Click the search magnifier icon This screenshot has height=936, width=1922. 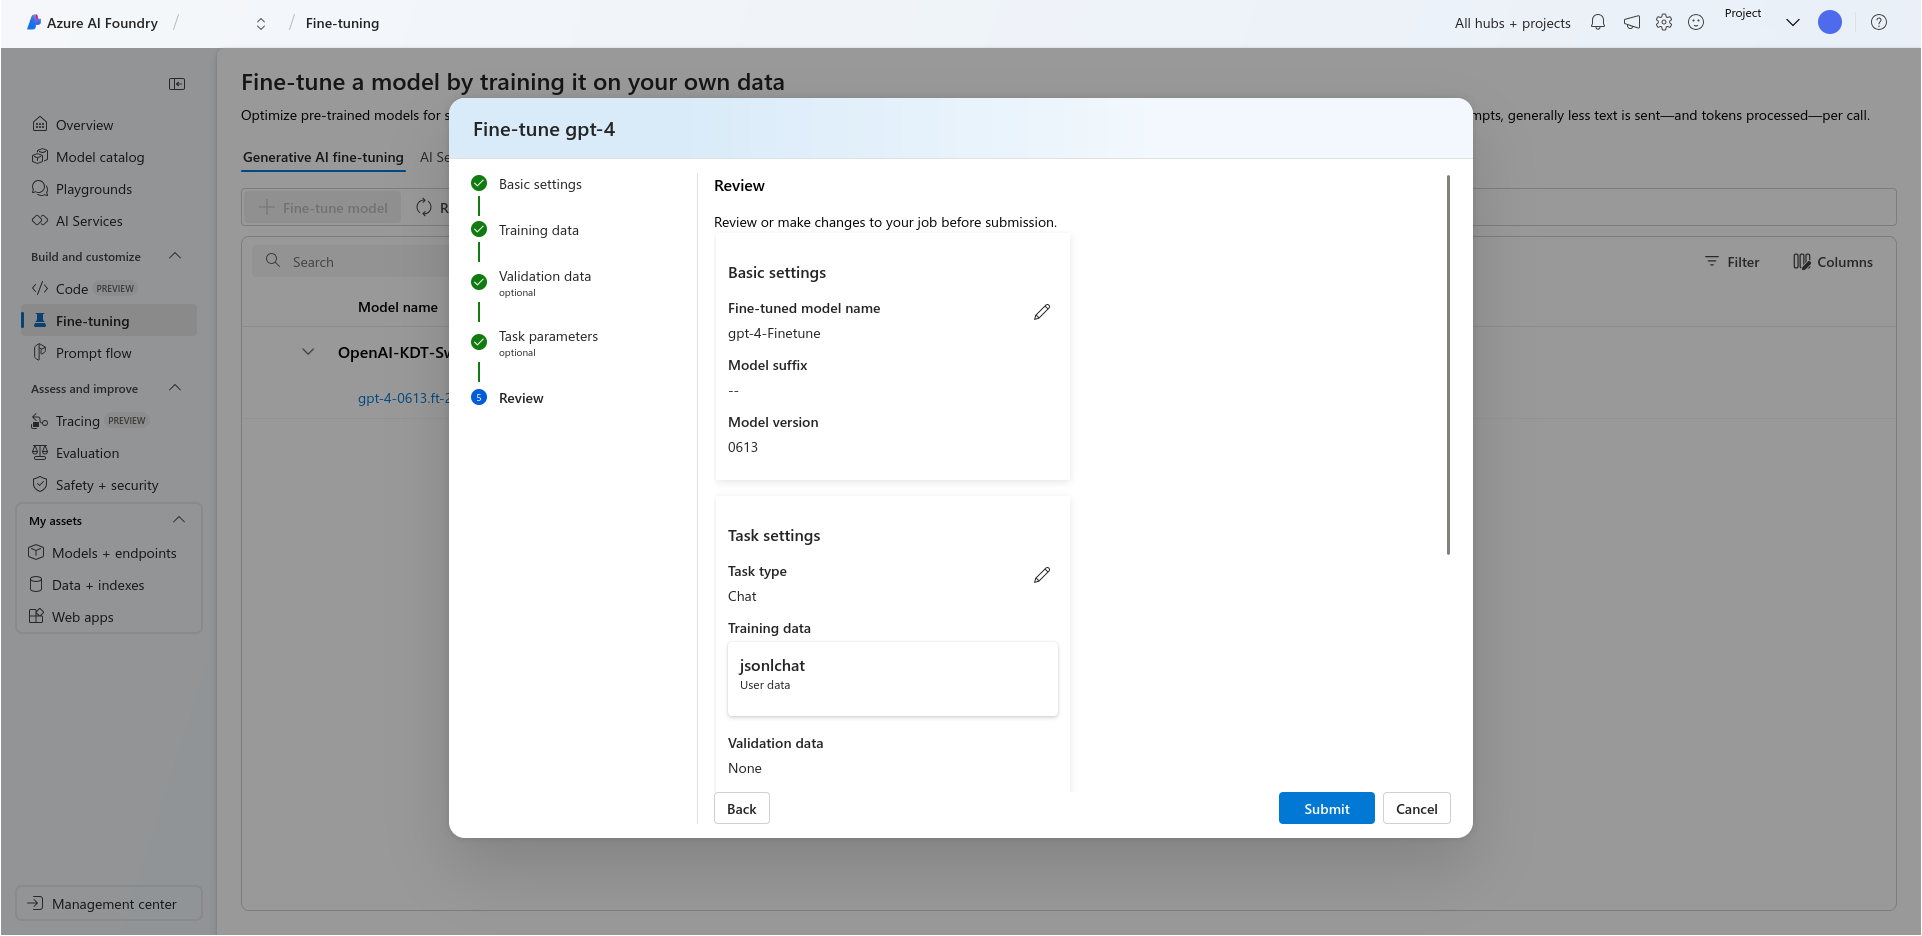point(273,261)
